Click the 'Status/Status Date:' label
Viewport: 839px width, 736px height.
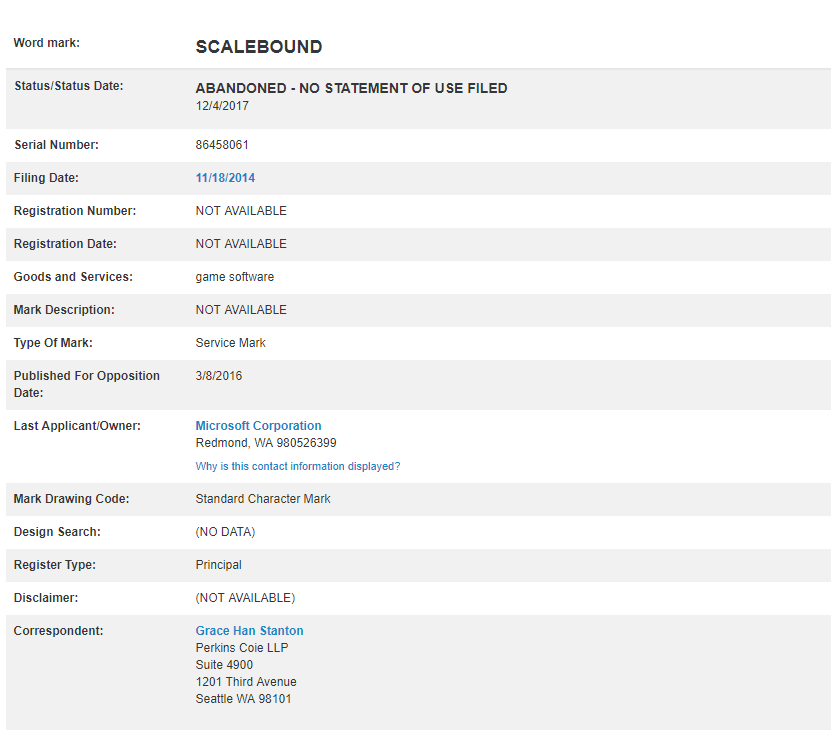pyautogui.click(x=68, y=86)
